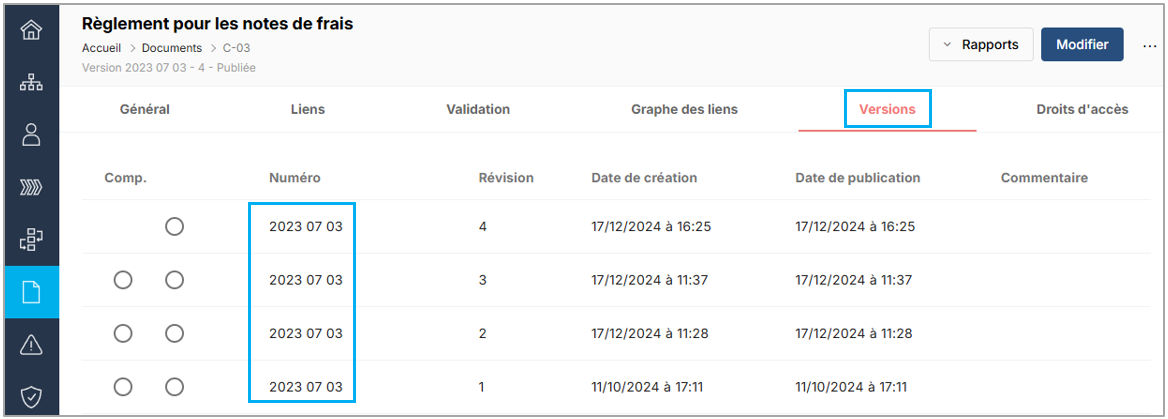Open the Documents breadcrumb link

pyautogui.click(x=172, y=48)
